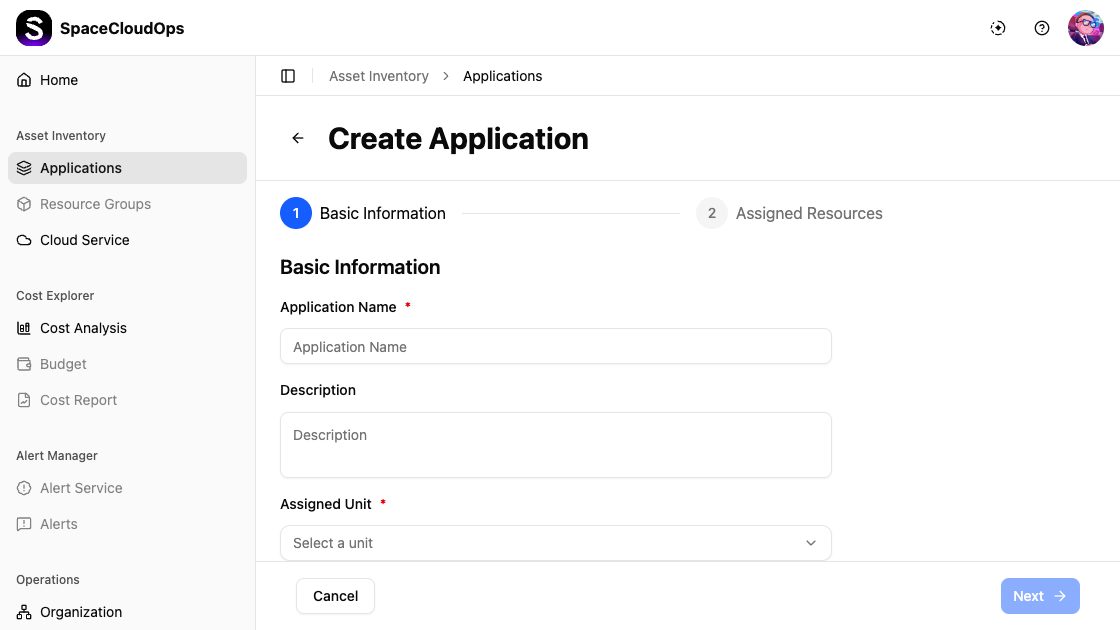
Task: Go to Home in sidebar
Action: (59, 80)
